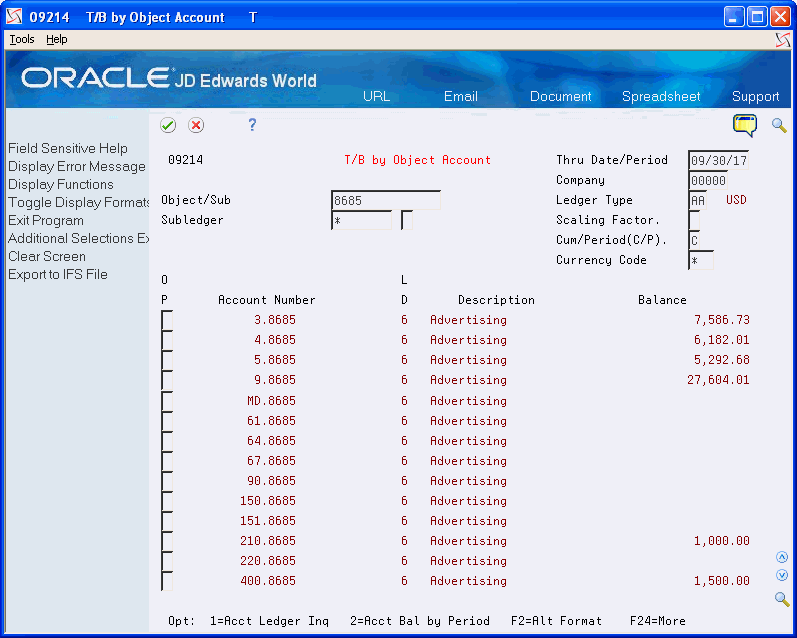Screen dimensions: 797x638
Task: Click the Cum/Period field
Action: point(694,240)
